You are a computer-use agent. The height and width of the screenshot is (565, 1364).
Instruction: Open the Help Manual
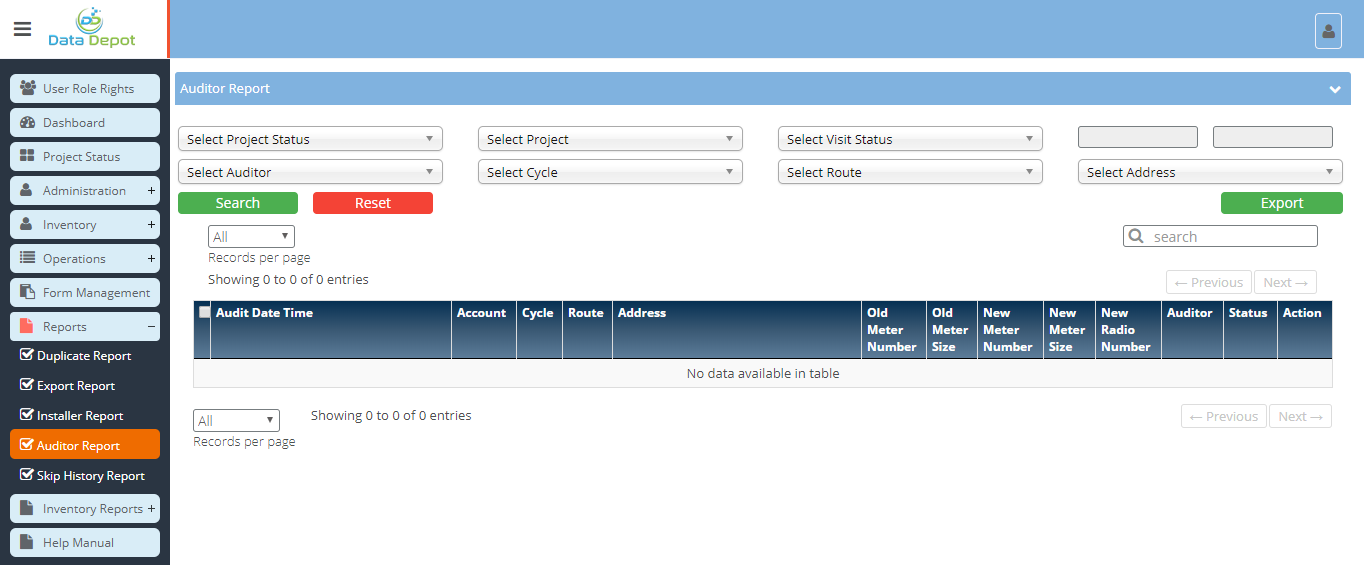[85, 543]
